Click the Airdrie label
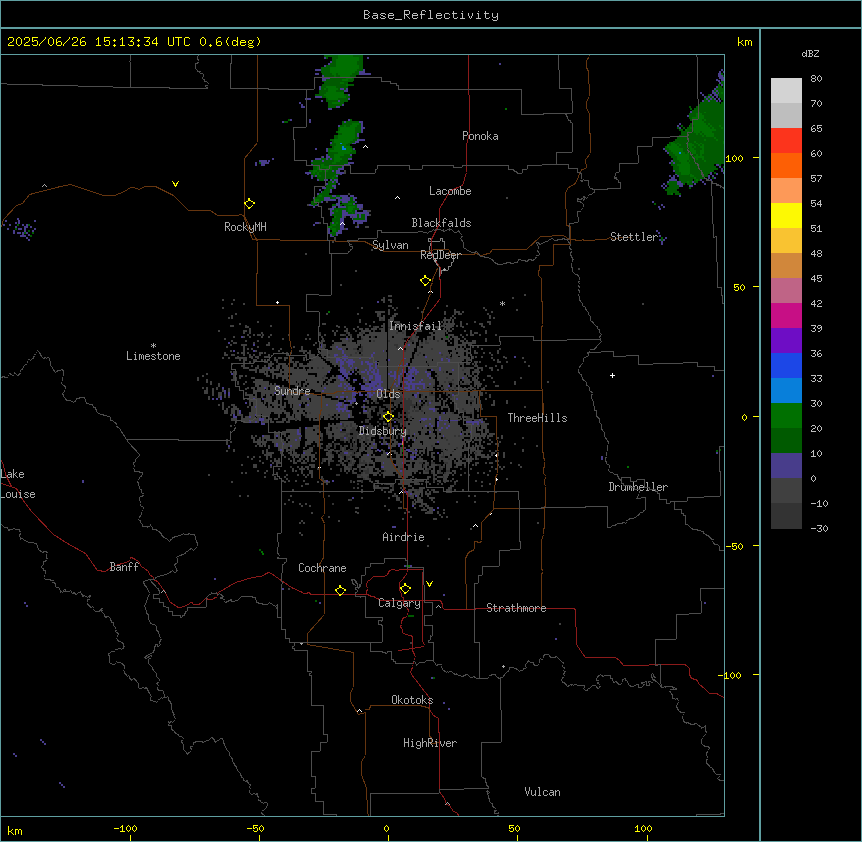 click(x=403, y=537)
